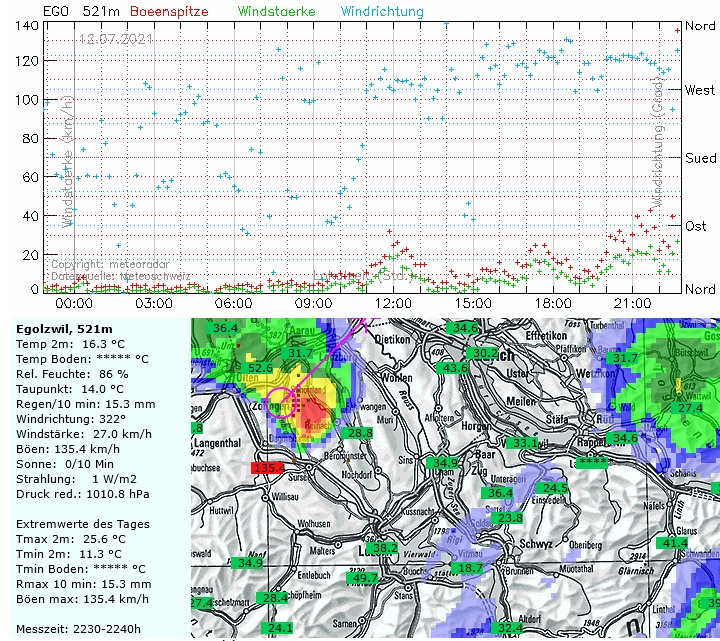The height and width of the screenshot is (641, 720).
Task: Click the 140 value on the speed axis
Action: [27, 25]
